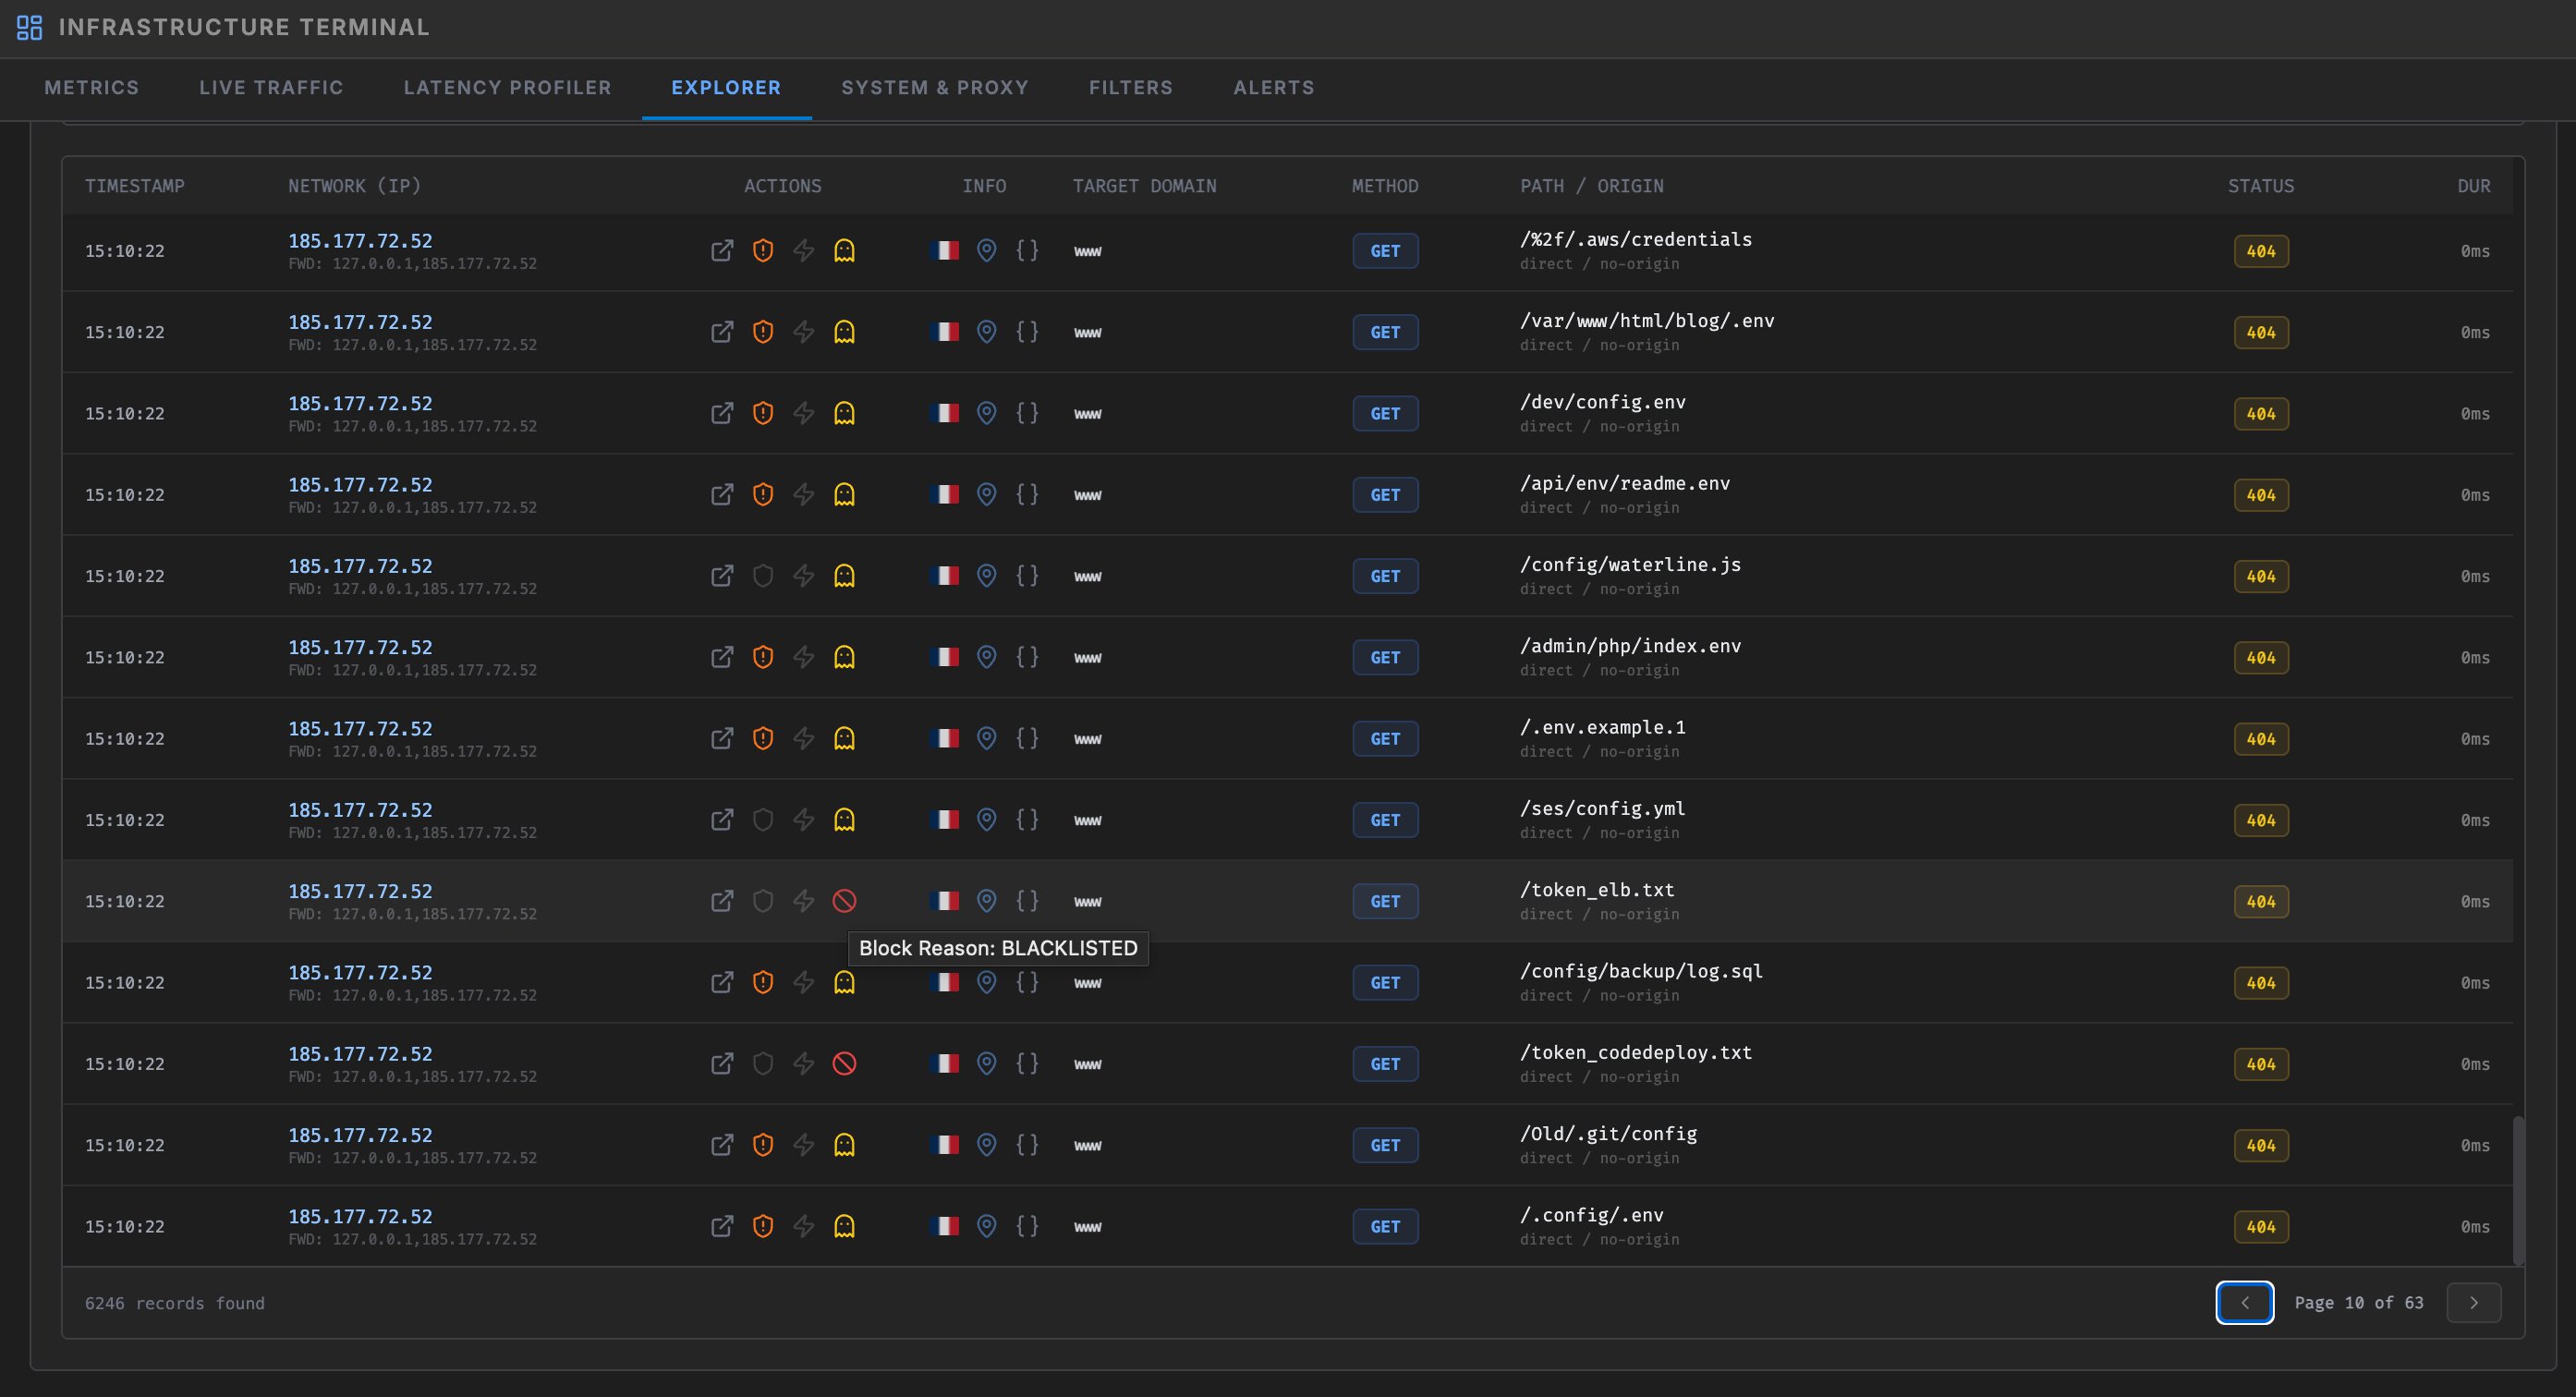
Task: Click map pin icon in /dev/config.env row
Action: [x=986, y=413]
